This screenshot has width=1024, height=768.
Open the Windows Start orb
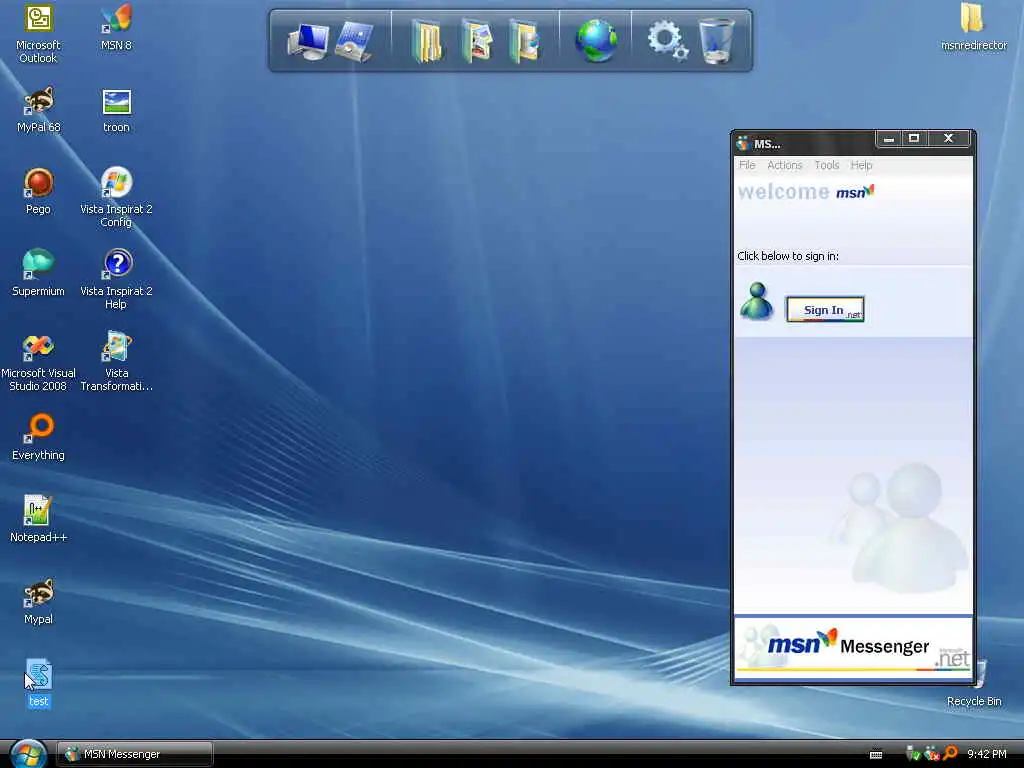click(28, 754)
